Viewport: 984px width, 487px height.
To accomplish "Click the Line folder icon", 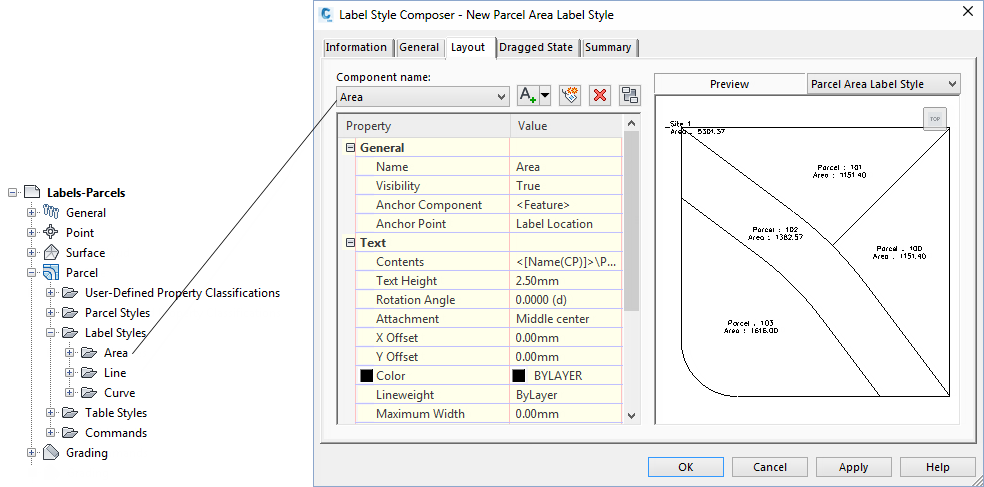I will pos(89,373).
